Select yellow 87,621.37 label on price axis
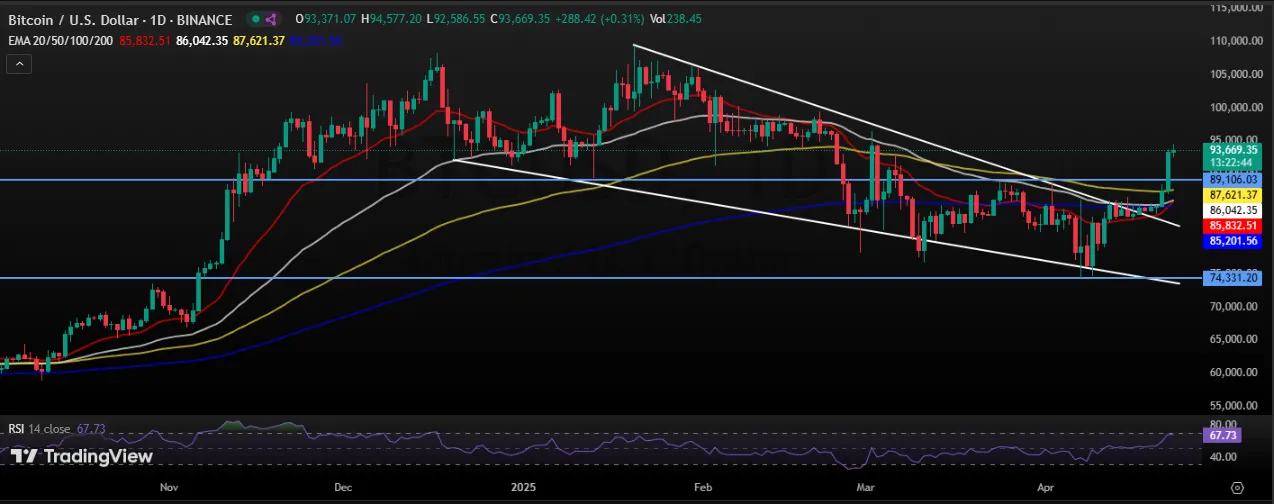Viewport: 1274px width, 504px height. tap(1235, 196)
